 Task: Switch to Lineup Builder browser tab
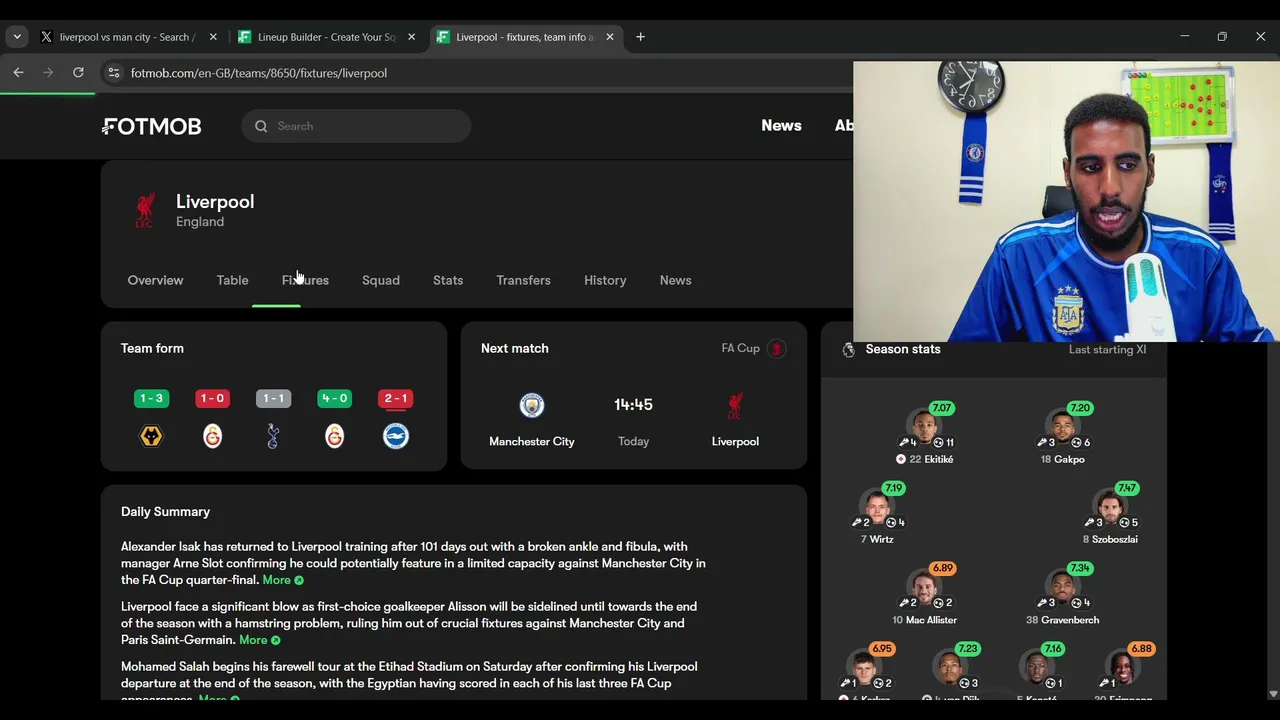327,37
